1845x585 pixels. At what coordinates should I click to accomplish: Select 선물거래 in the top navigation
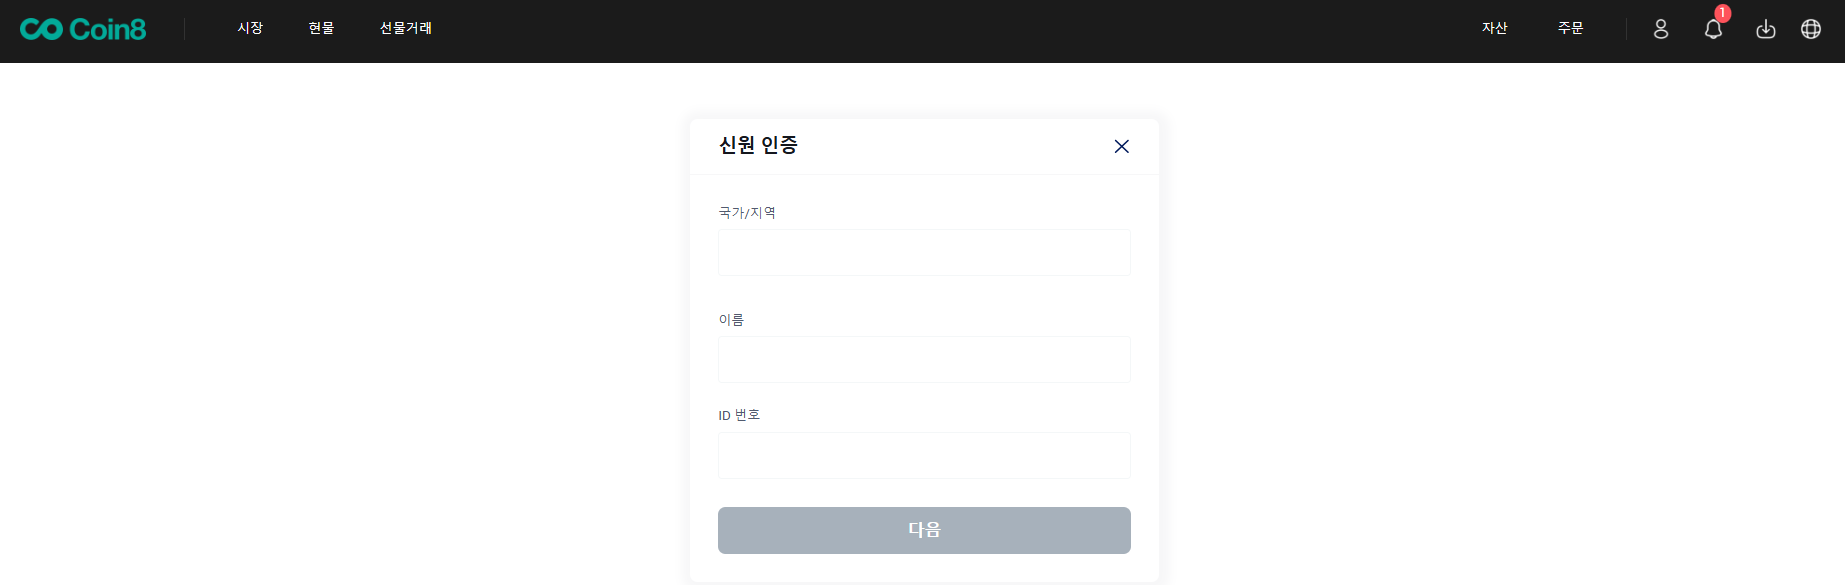click(405, 28)
